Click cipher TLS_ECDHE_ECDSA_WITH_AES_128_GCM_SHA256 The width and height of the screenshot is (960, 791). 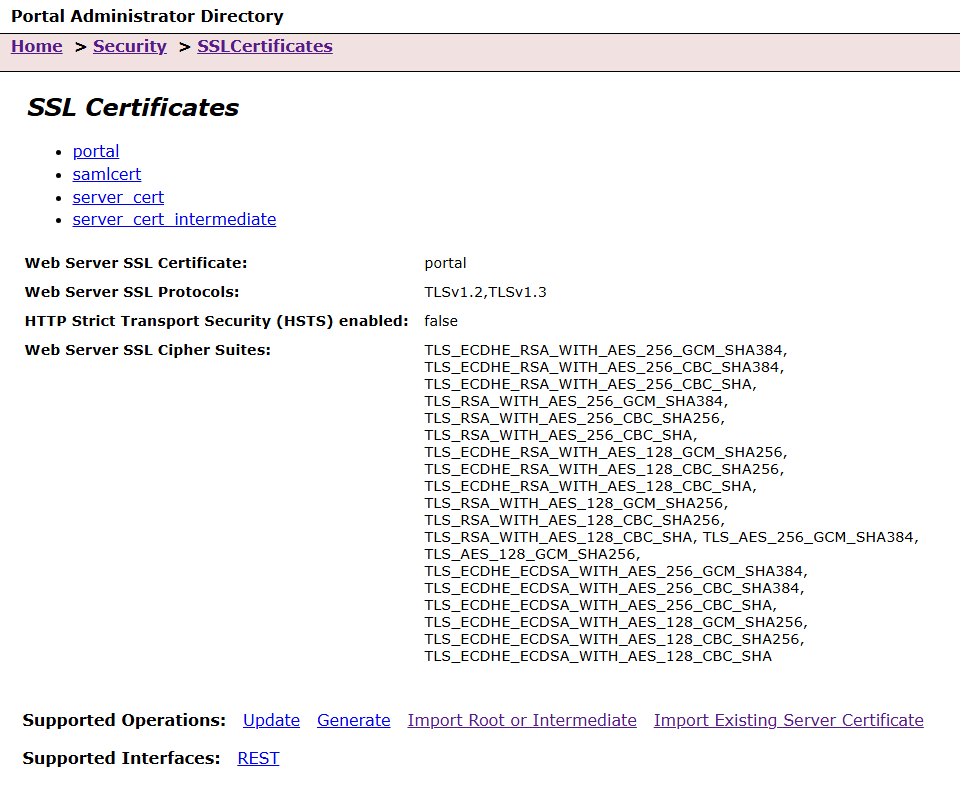pos(614,622)
